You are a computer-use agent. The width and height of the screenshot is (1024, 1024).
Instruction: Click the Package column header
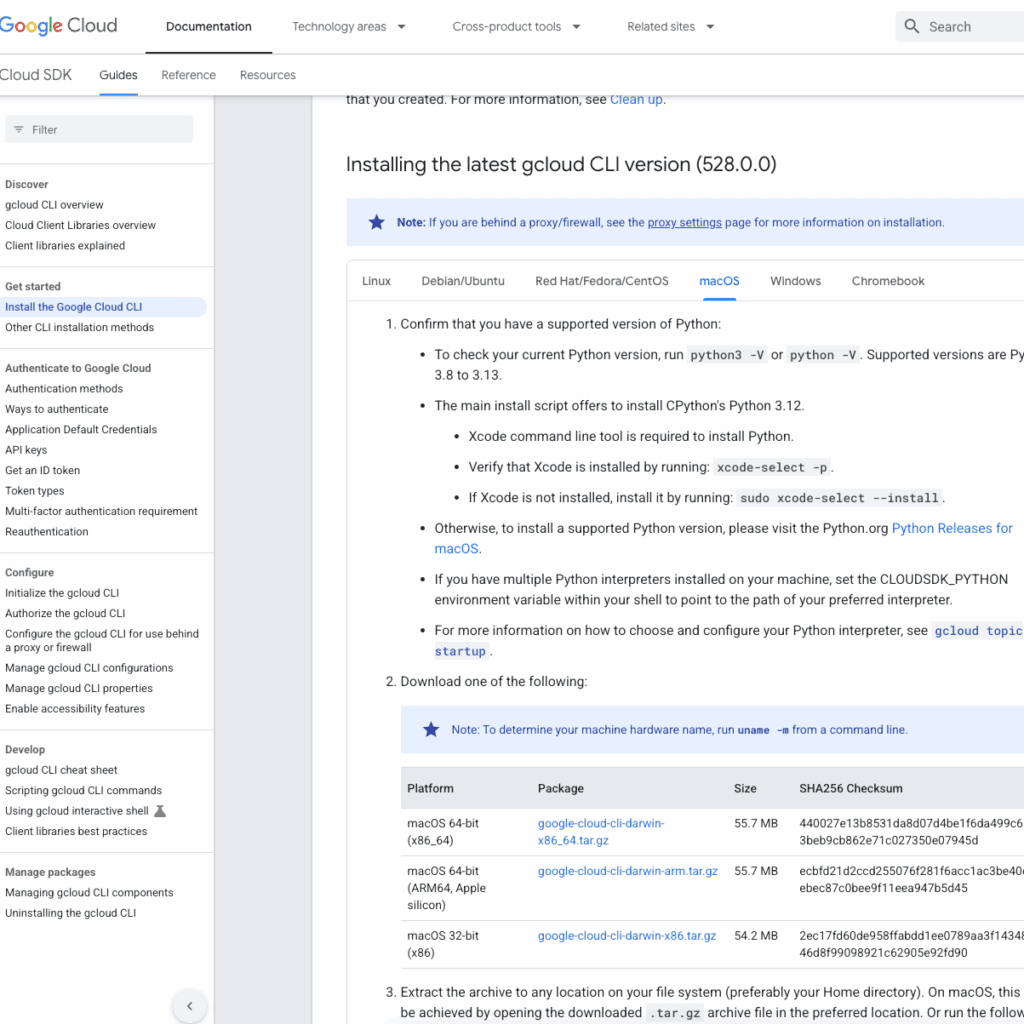point(560,788)
